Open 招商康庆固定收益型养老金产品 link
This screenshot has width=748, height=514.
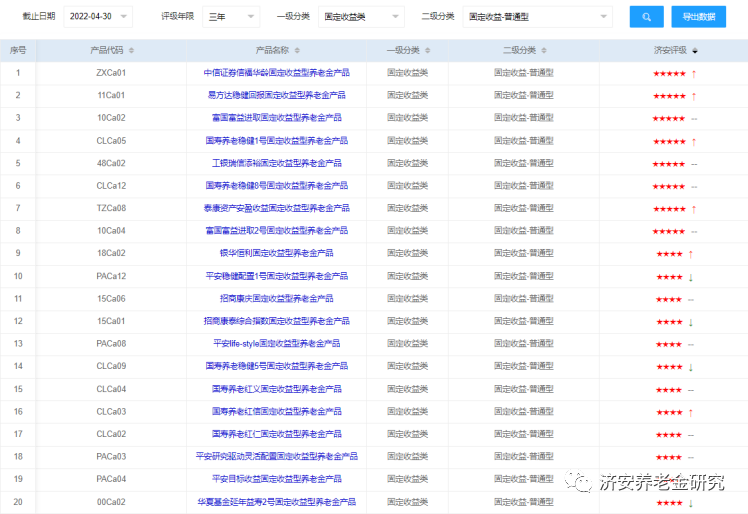point(277,298)
